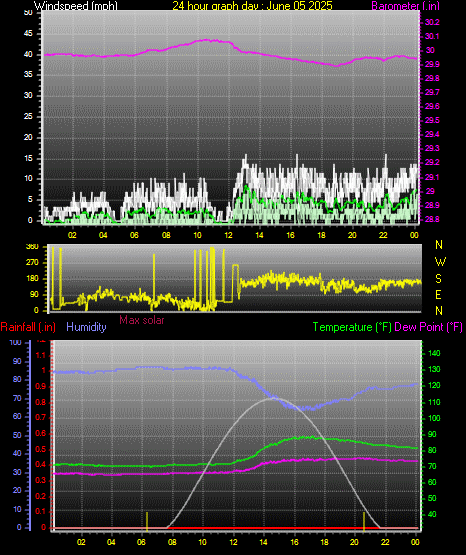Click the 110 temperature axis value

434,402
